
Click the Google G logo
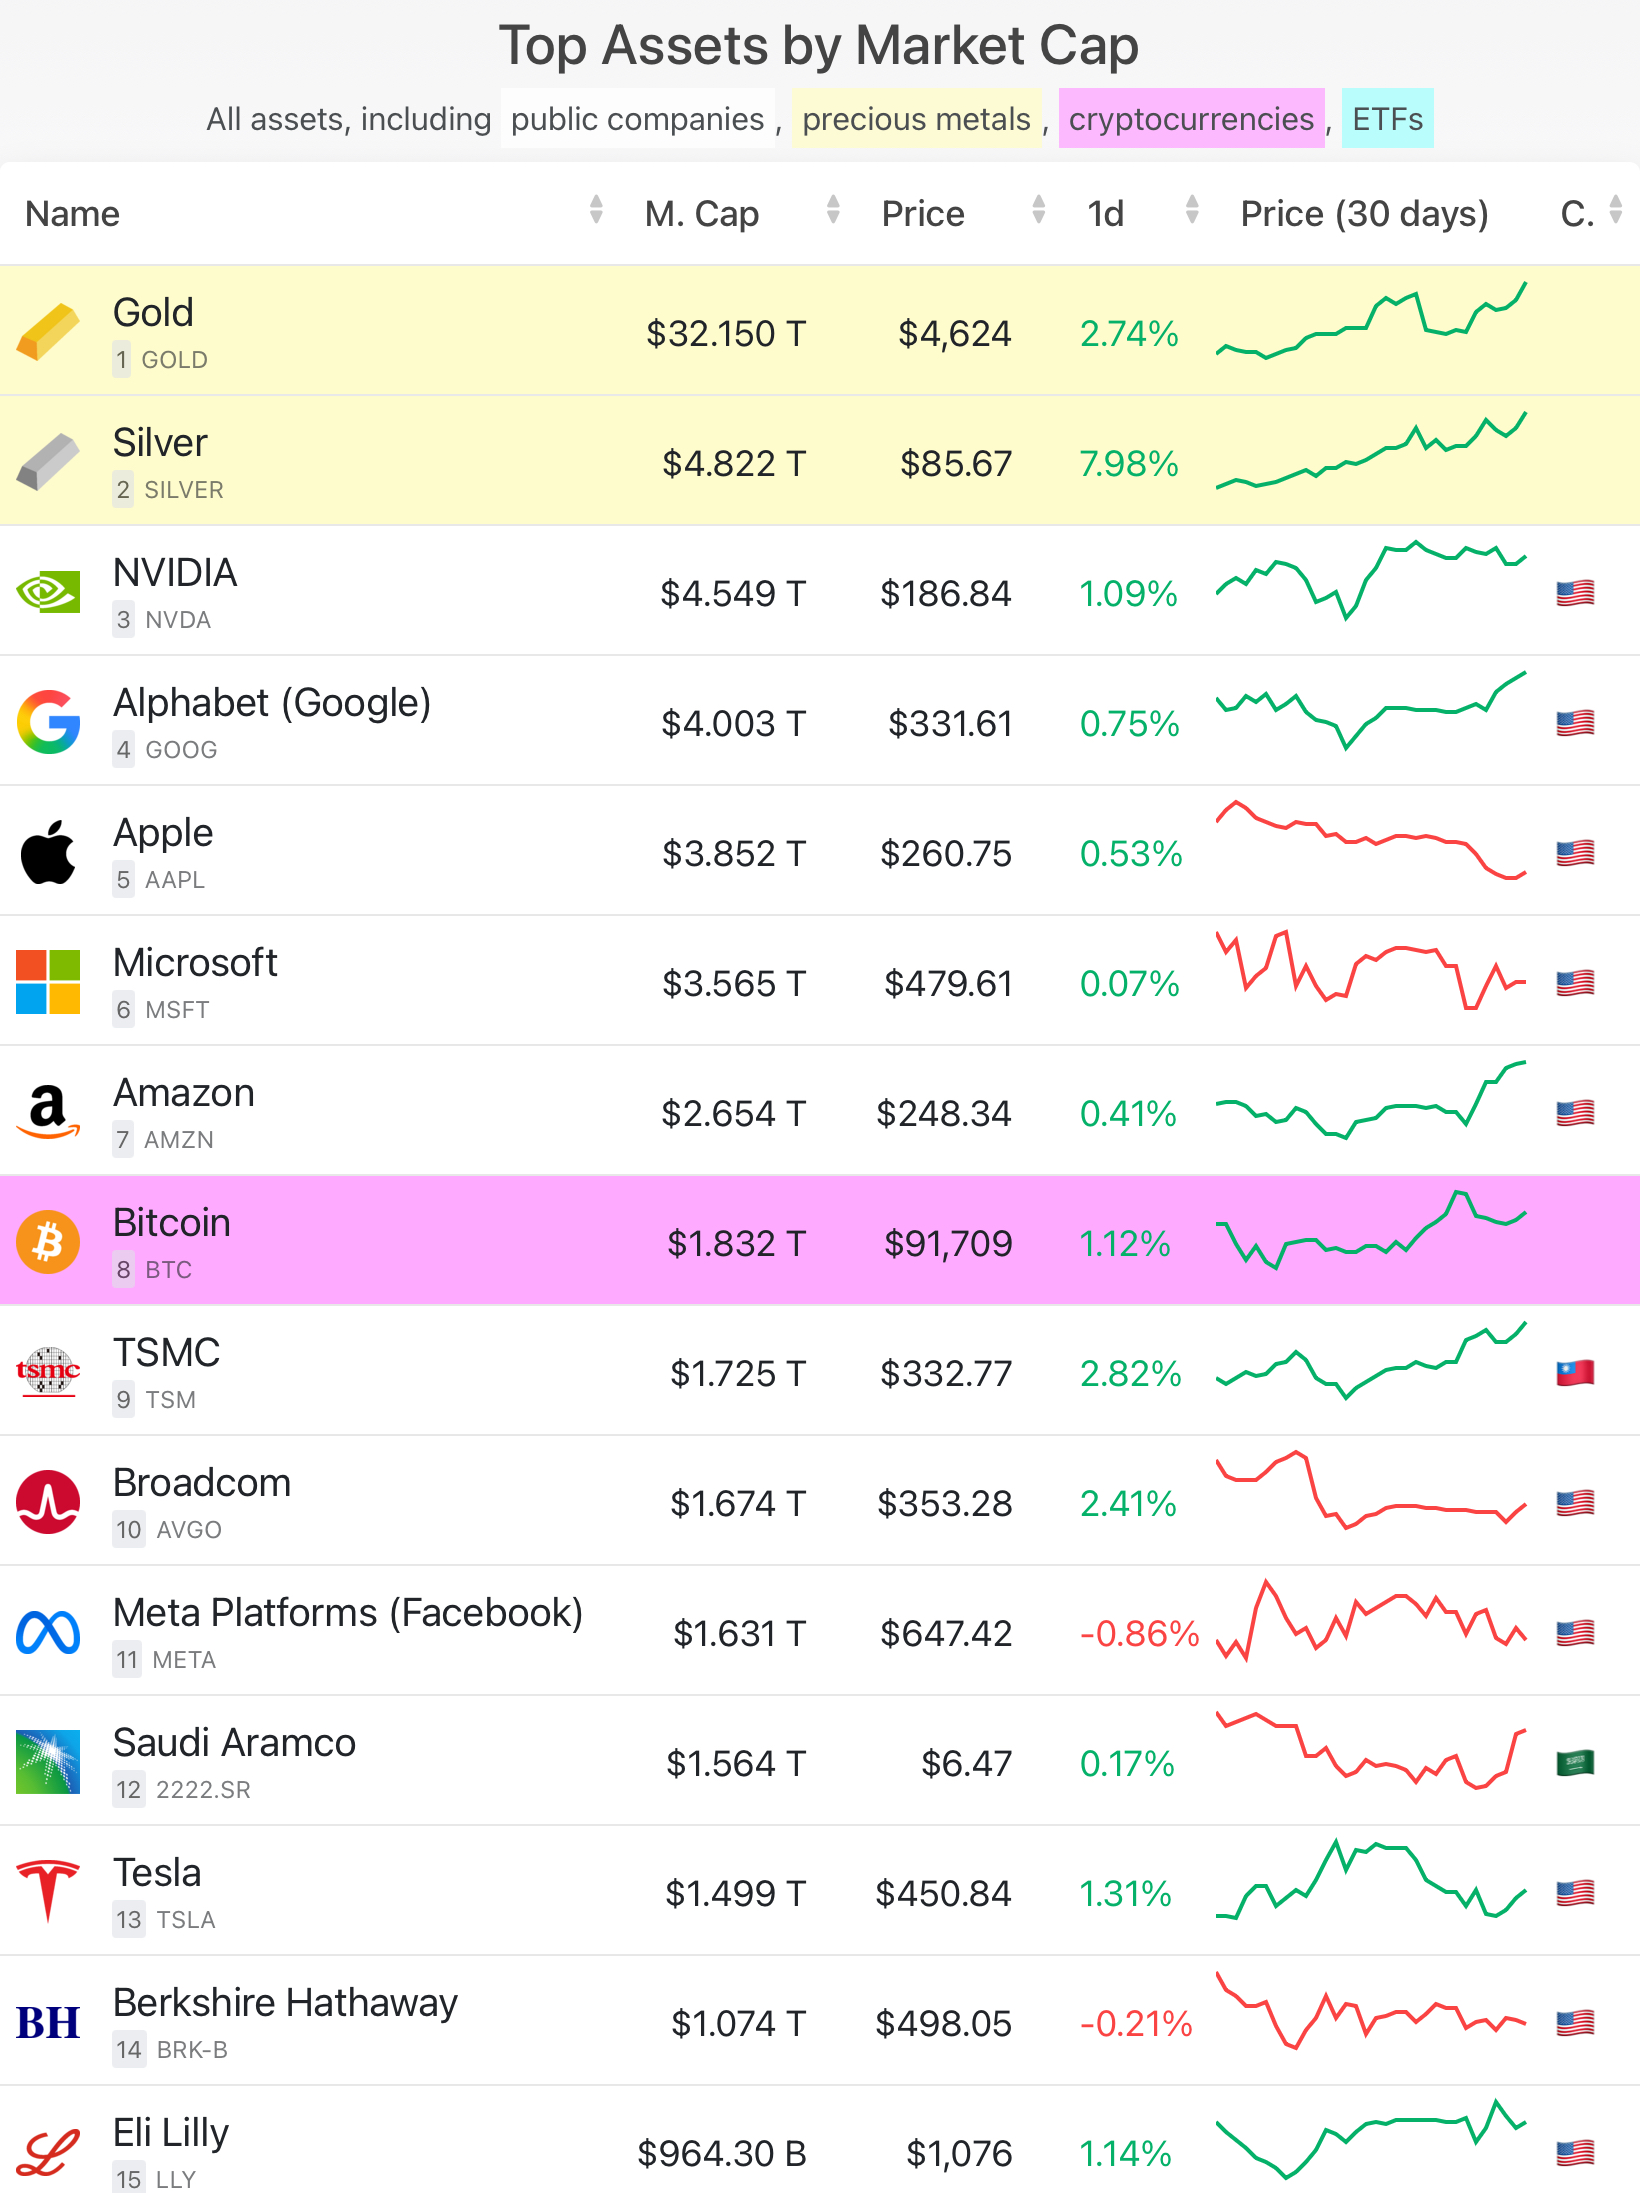coord(48,722)
